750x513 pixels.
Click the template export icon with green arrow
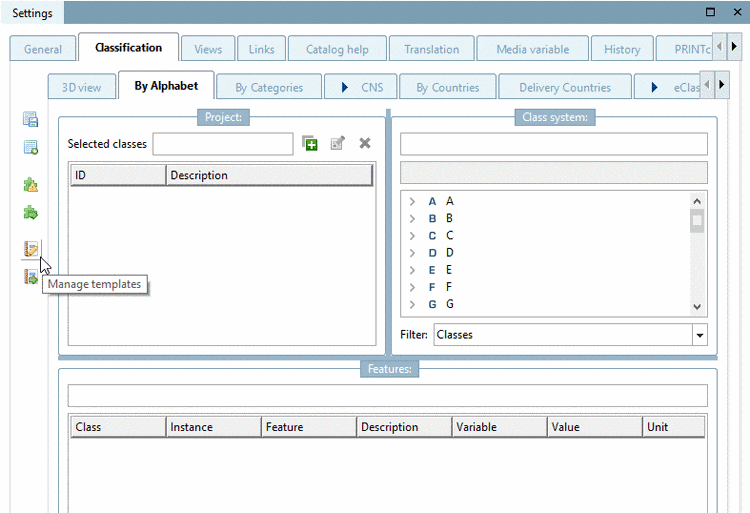click(31, 277)
